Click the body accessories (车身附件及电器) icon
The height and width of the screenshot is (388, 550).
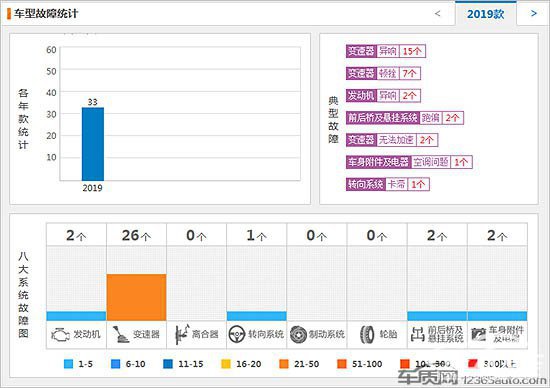(x=478, y=335)
